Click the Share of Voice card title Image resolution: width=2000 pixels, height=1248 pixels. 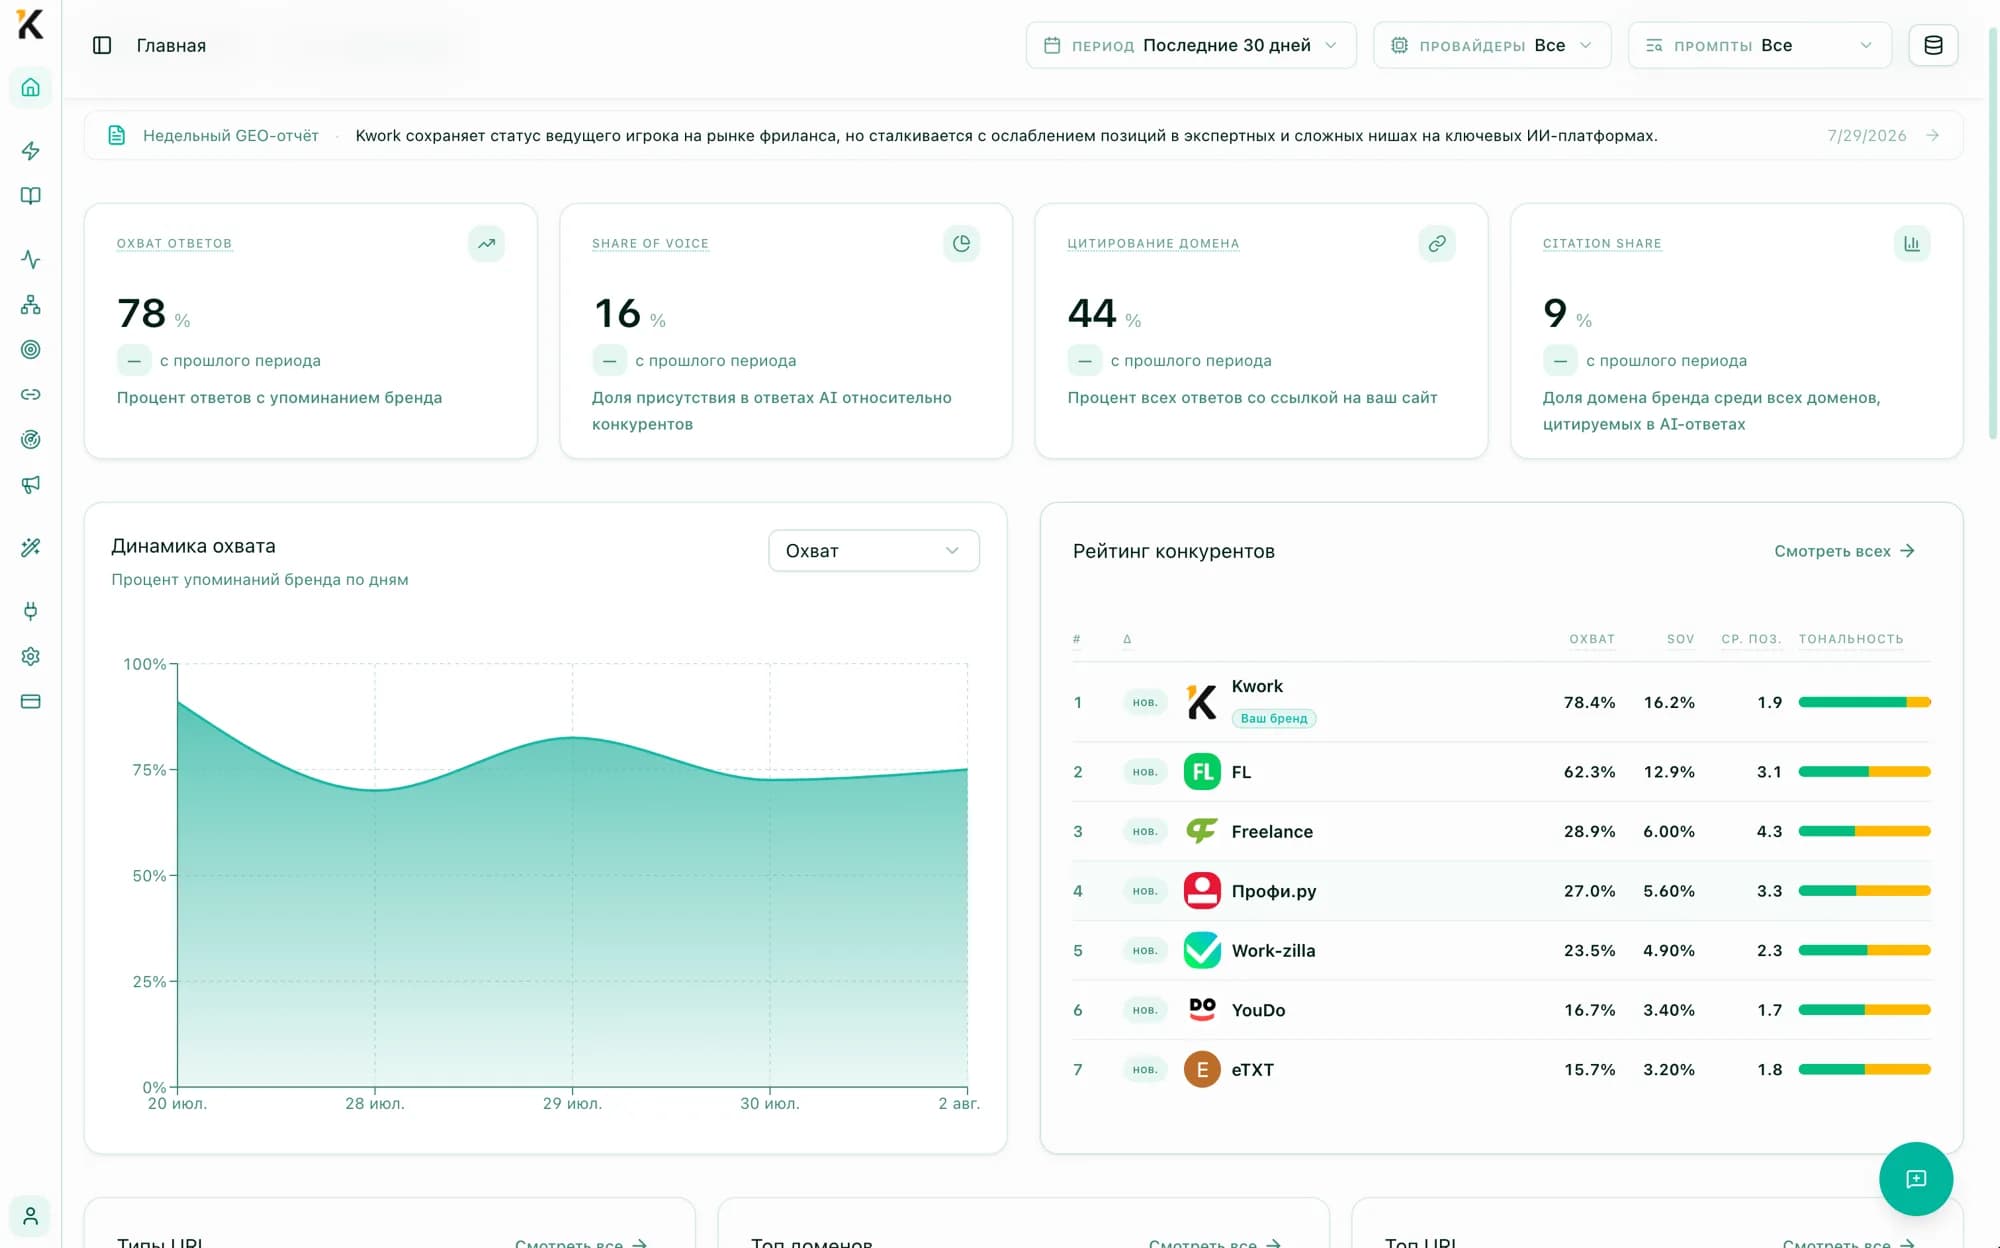[650, 243]
